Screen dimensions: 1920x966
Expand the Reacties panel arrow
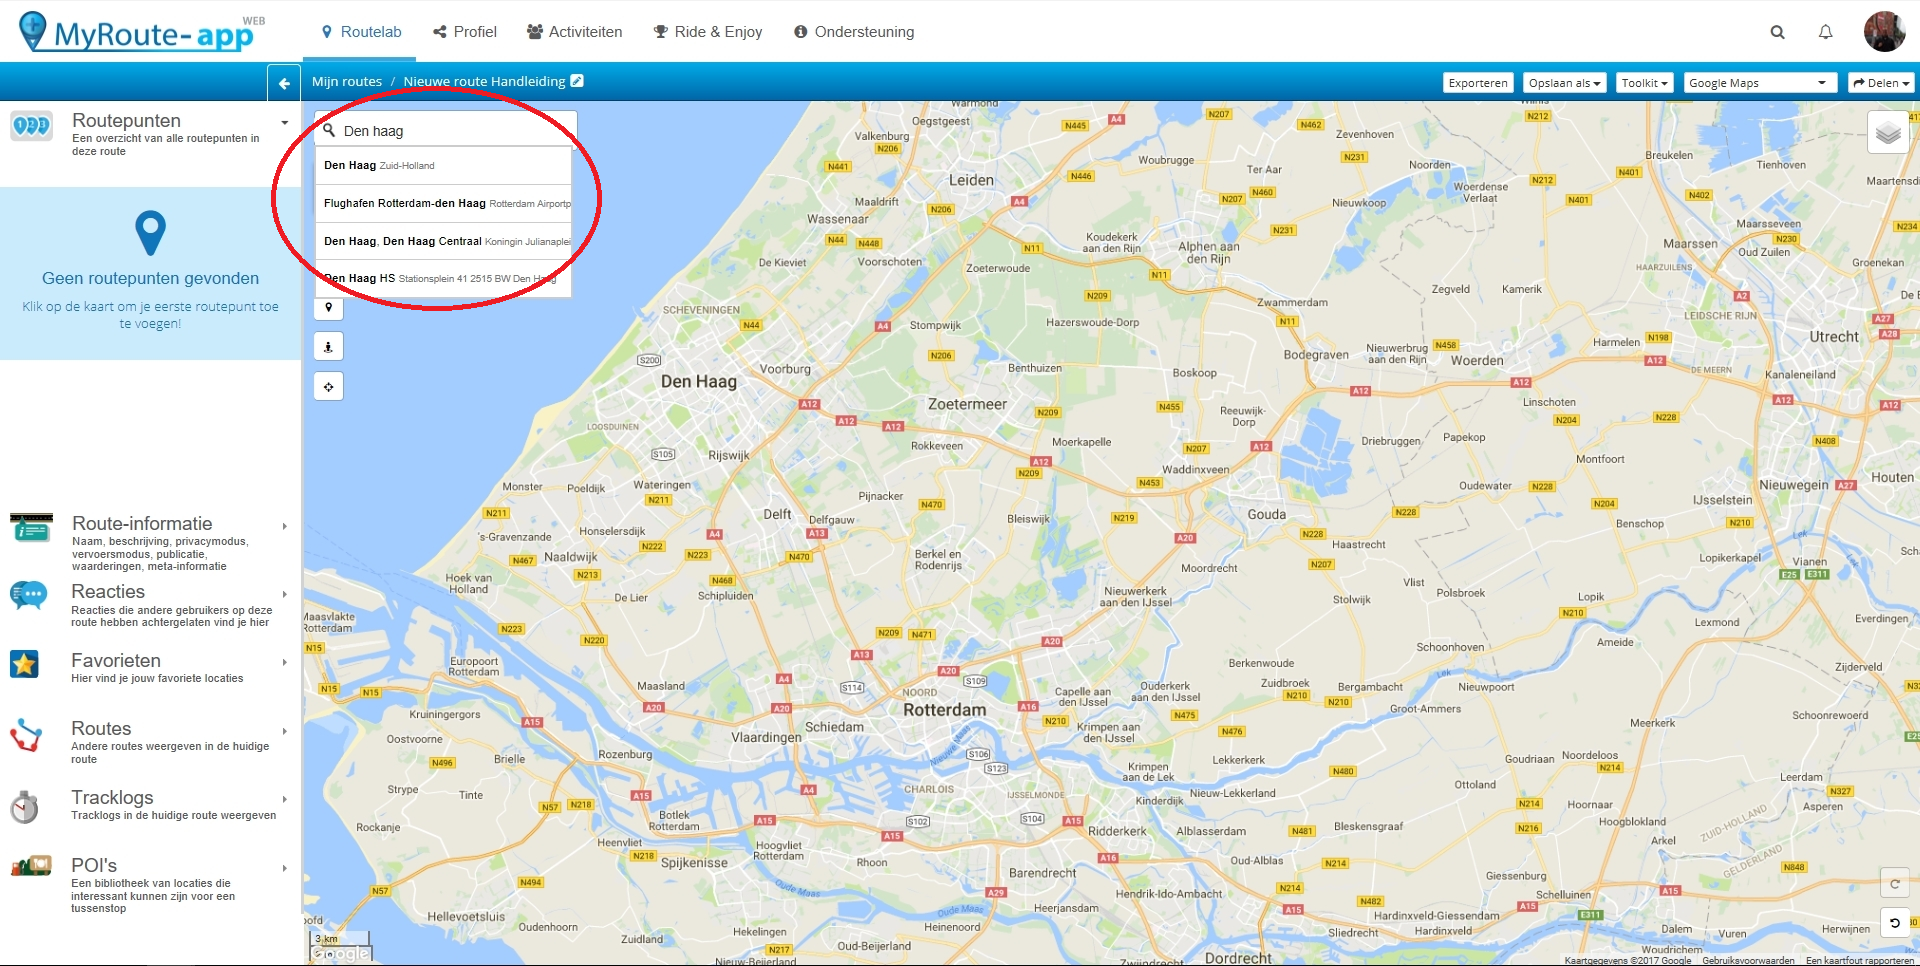click(x=285, y=594)
